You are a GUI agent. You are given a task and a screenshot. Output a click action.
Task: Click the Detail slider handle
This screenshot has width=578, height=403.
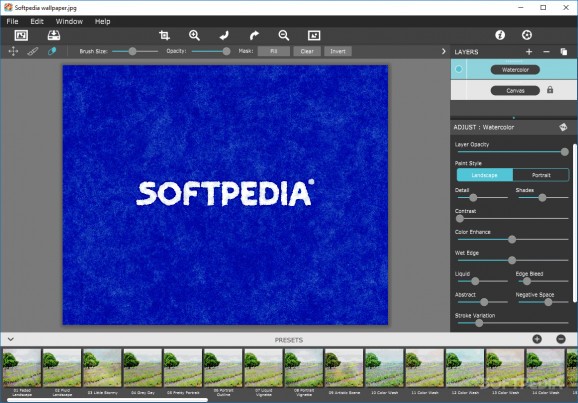pyautogui.click(x=473, y=198)
